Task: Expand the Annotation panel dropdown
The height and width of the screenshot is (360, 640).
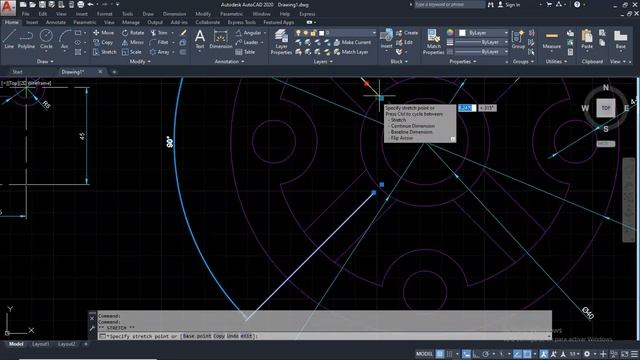Action: (229, 62)
